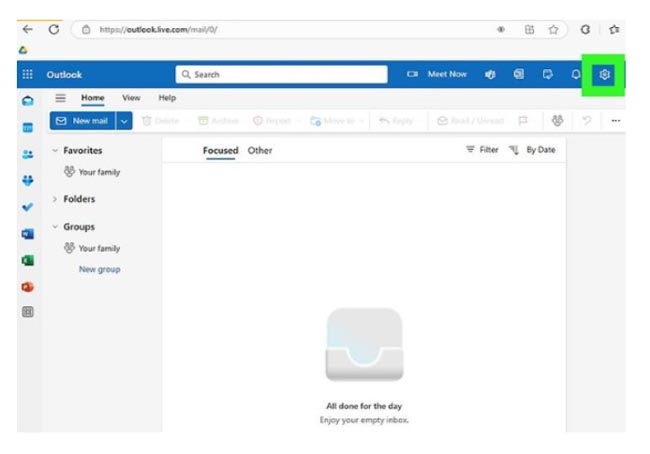
Task: Collapse the Favorites section
Action: tap(55, 151)
